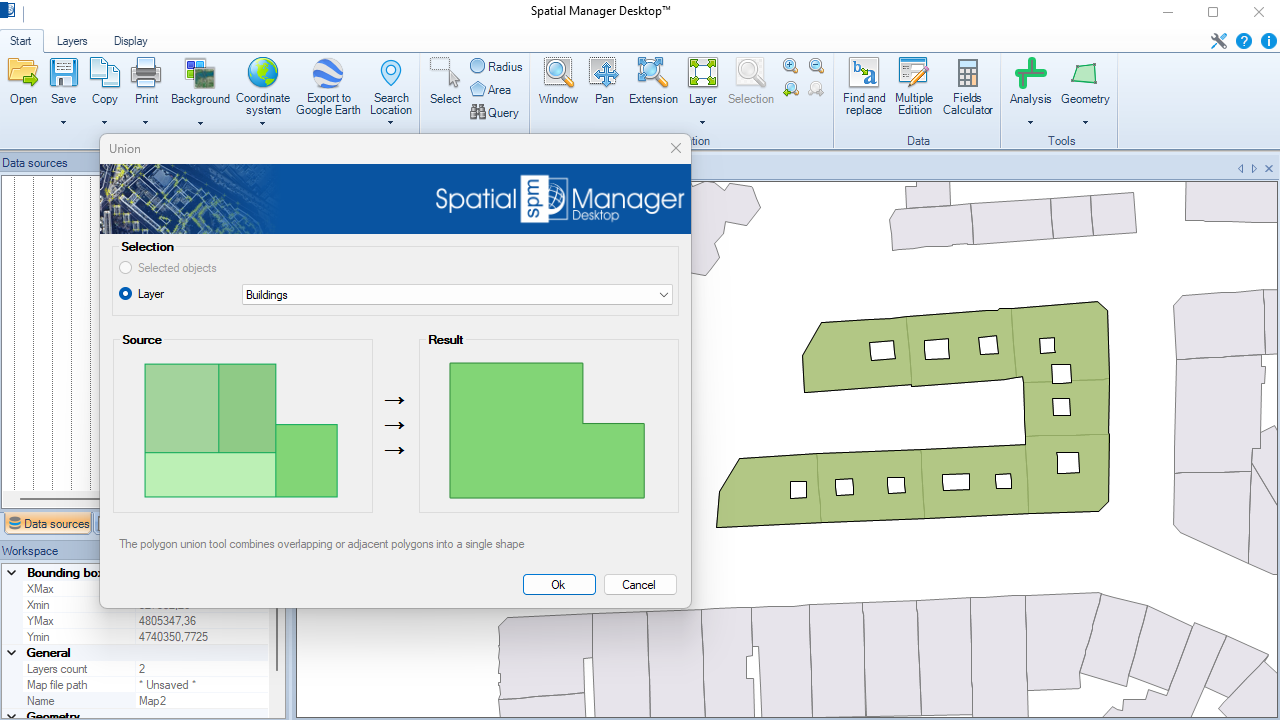Zoom to Extension tool

[x=653, y=73]
